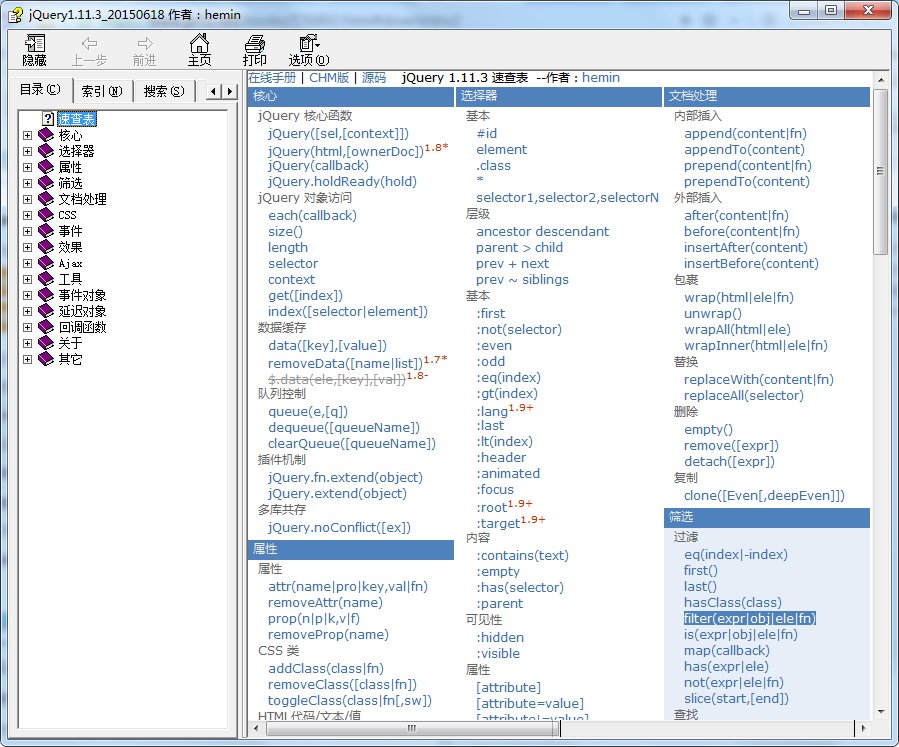Screen dimensions: 899x747
Task: Switch to the 索引 tab
Action: point(101,91)
